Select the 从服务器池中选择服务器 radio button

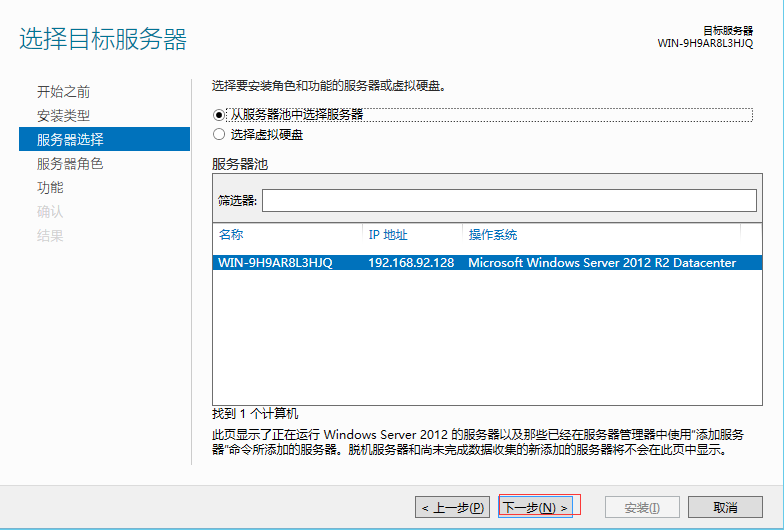(x=219, y=115)
